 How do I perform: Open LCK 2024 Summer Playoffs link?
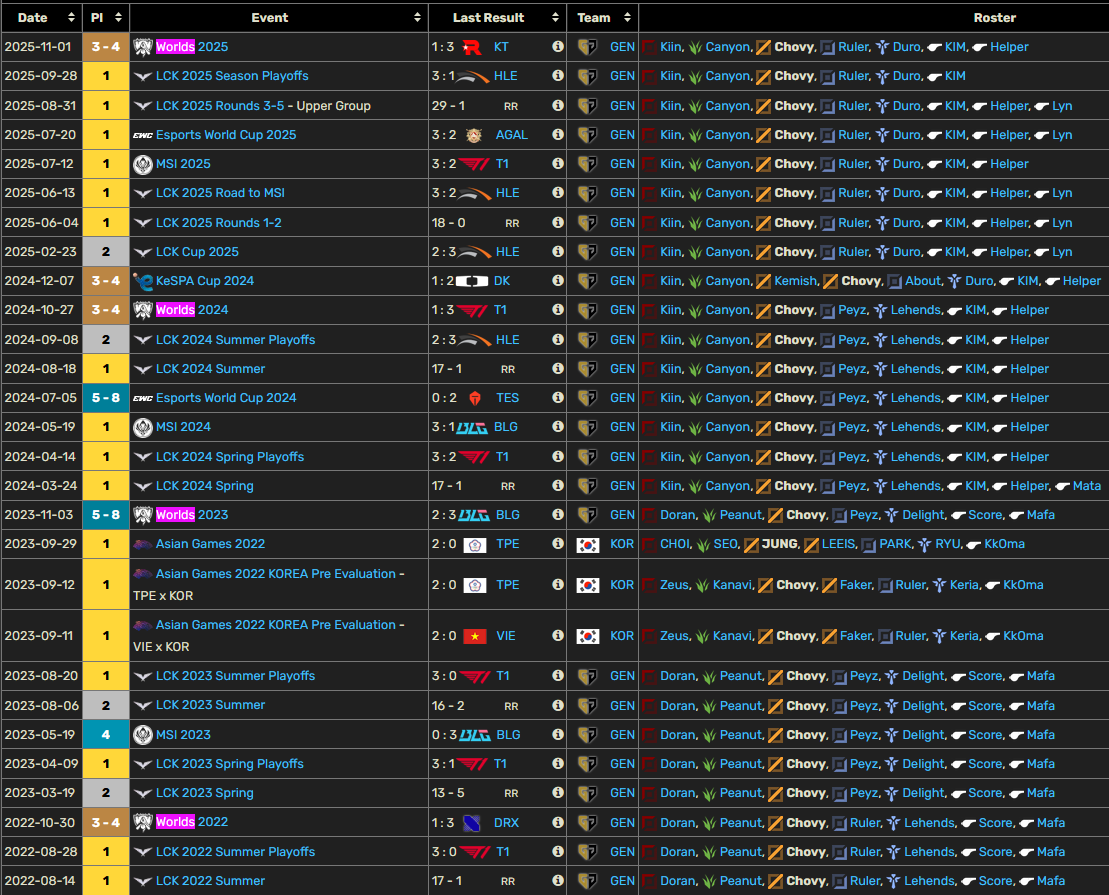coord(235,340)
